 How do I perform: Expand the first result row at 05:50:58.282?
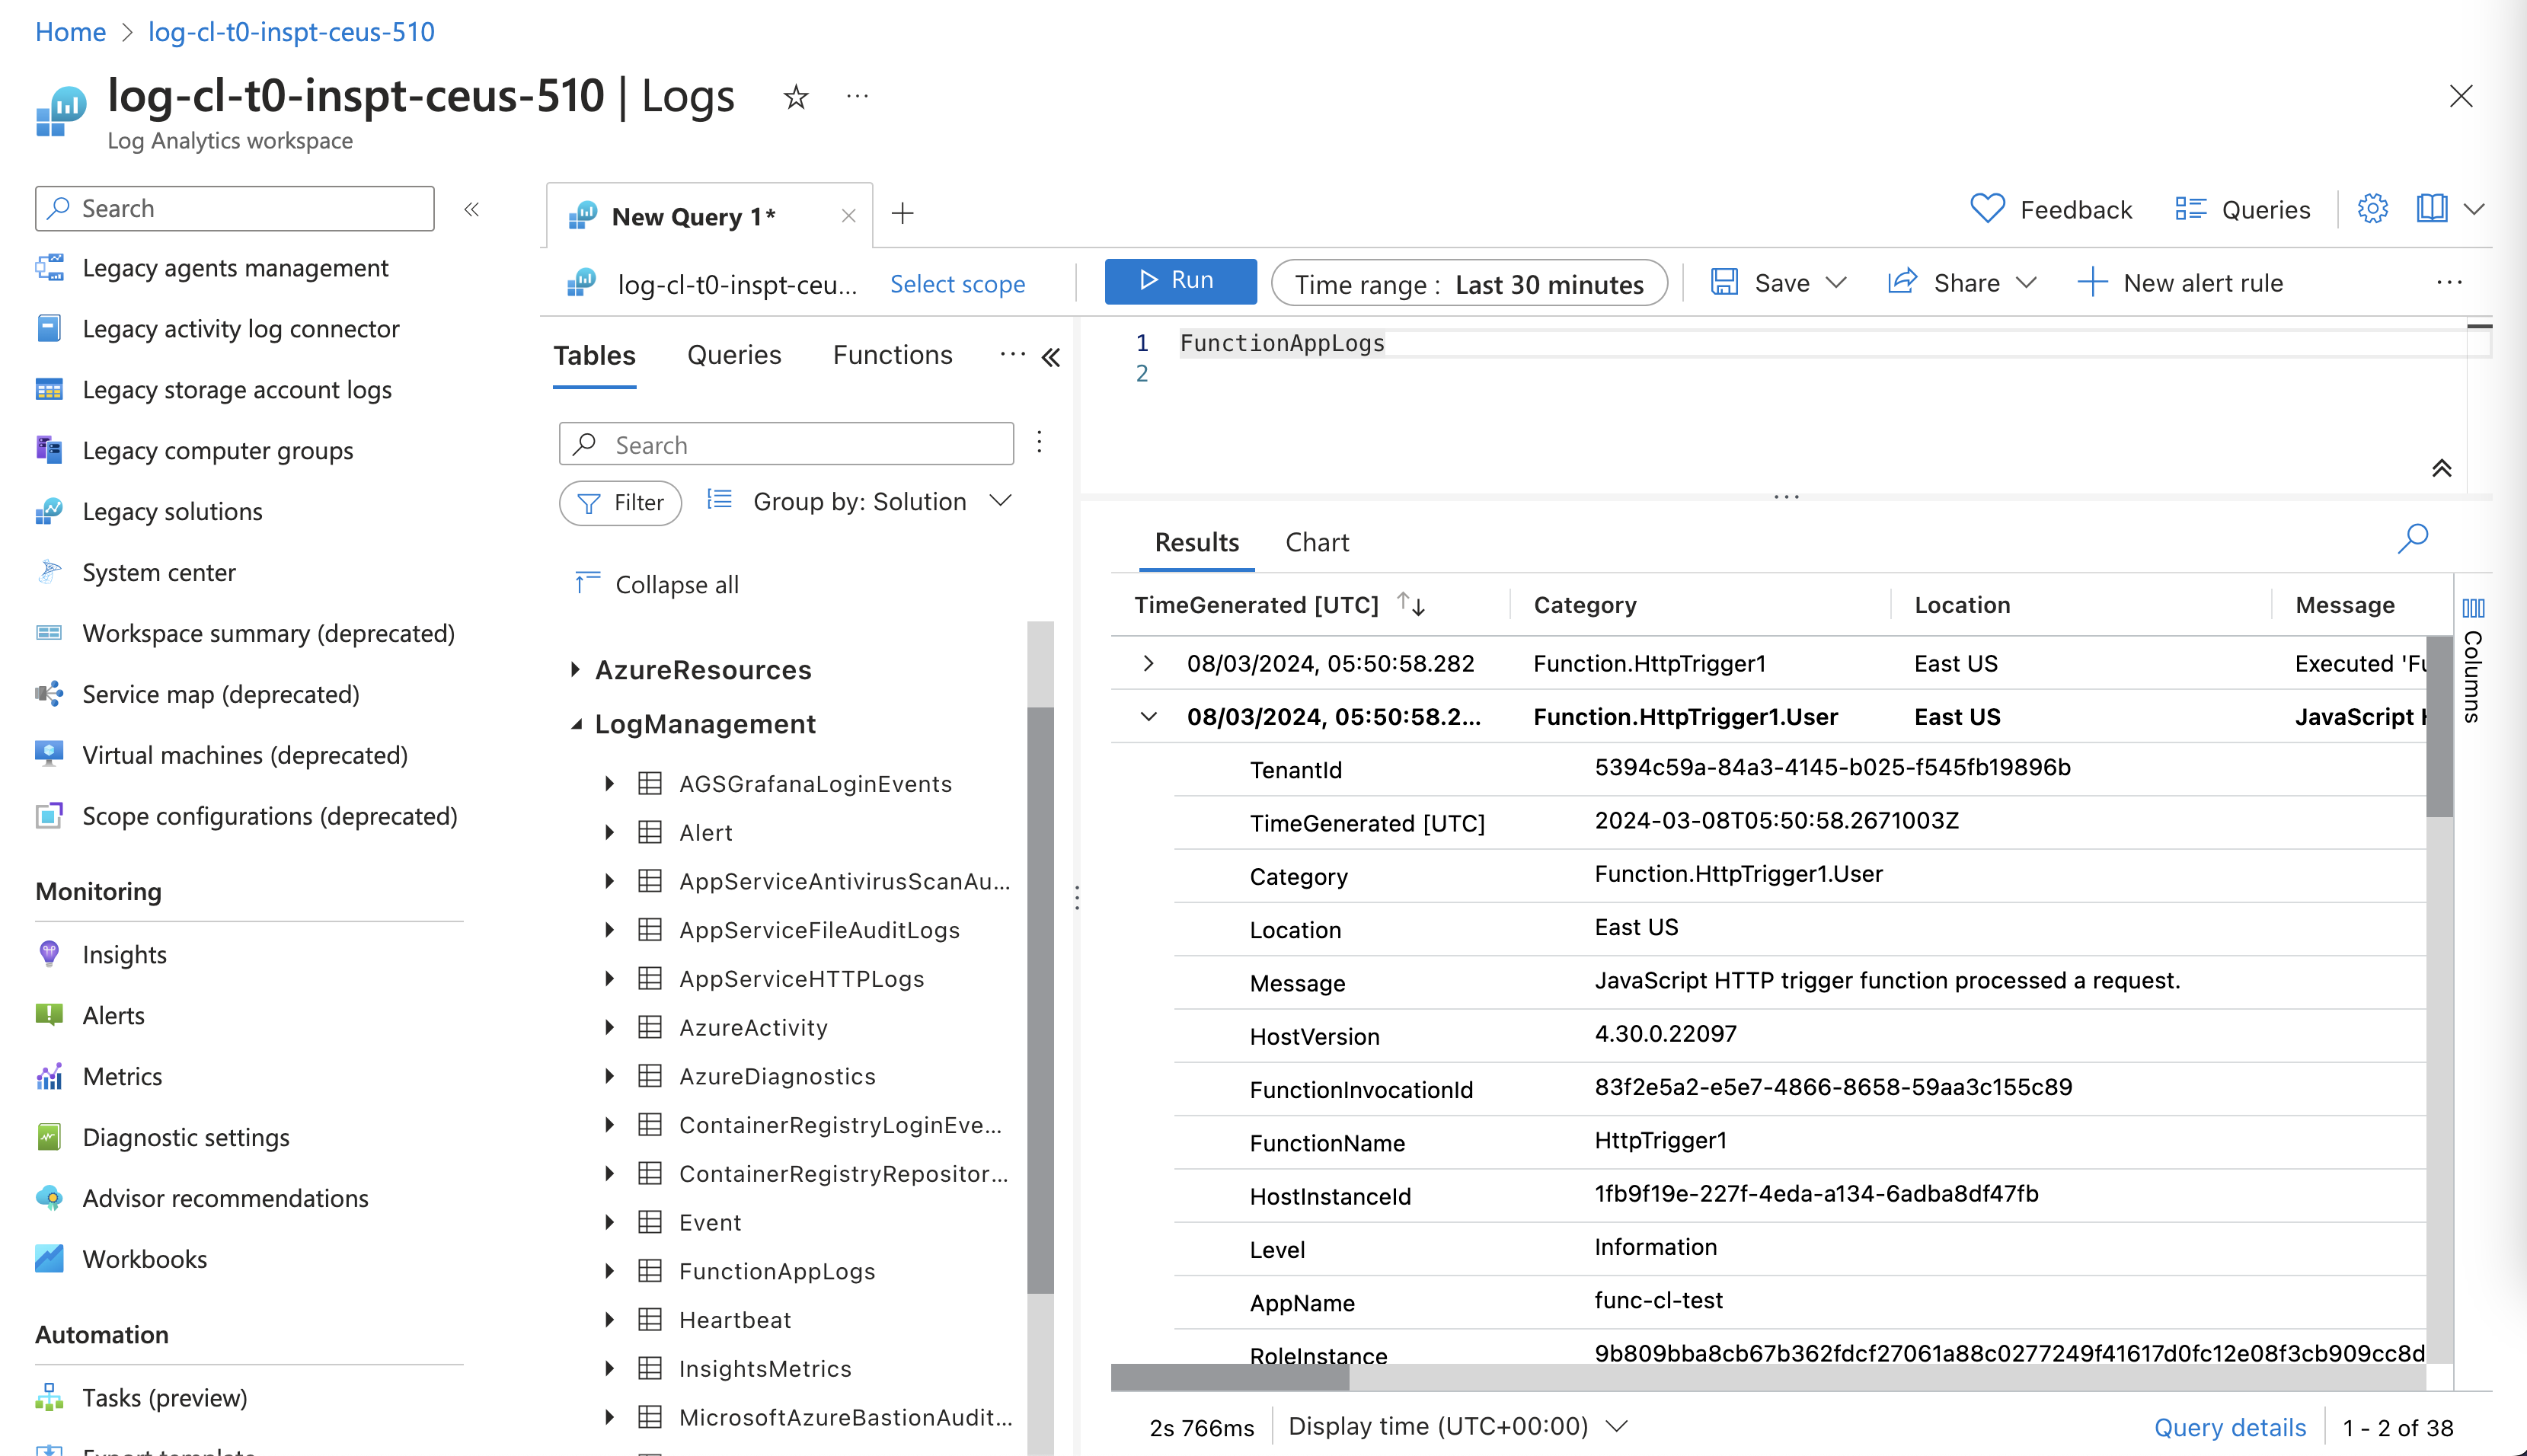point(1148,663)
